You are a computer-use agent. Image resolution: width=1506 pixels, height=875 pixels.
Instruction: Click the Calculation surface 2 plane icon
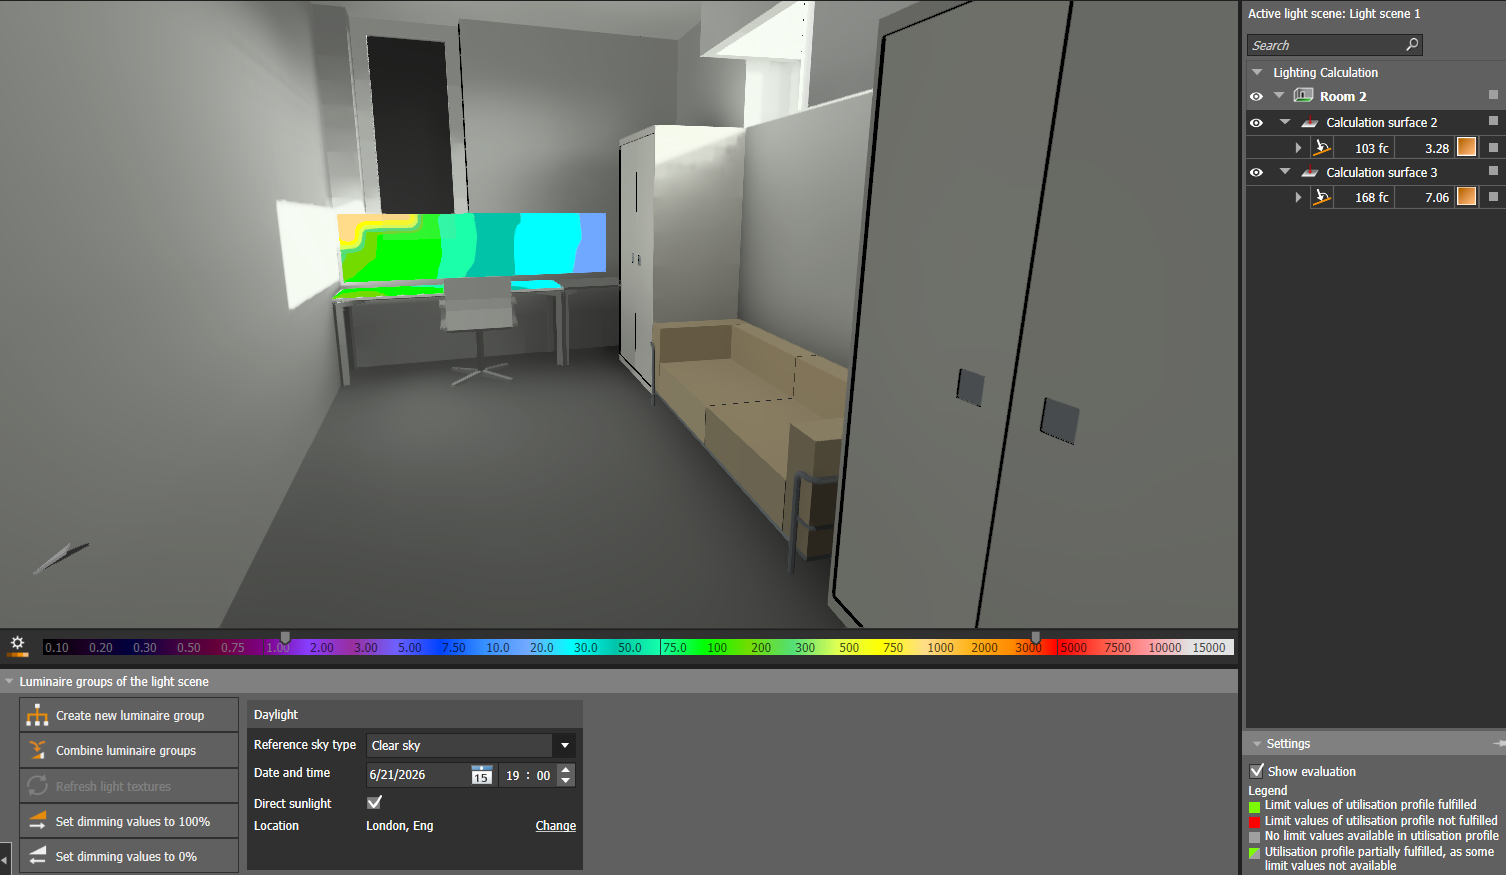click(1309, 122)
